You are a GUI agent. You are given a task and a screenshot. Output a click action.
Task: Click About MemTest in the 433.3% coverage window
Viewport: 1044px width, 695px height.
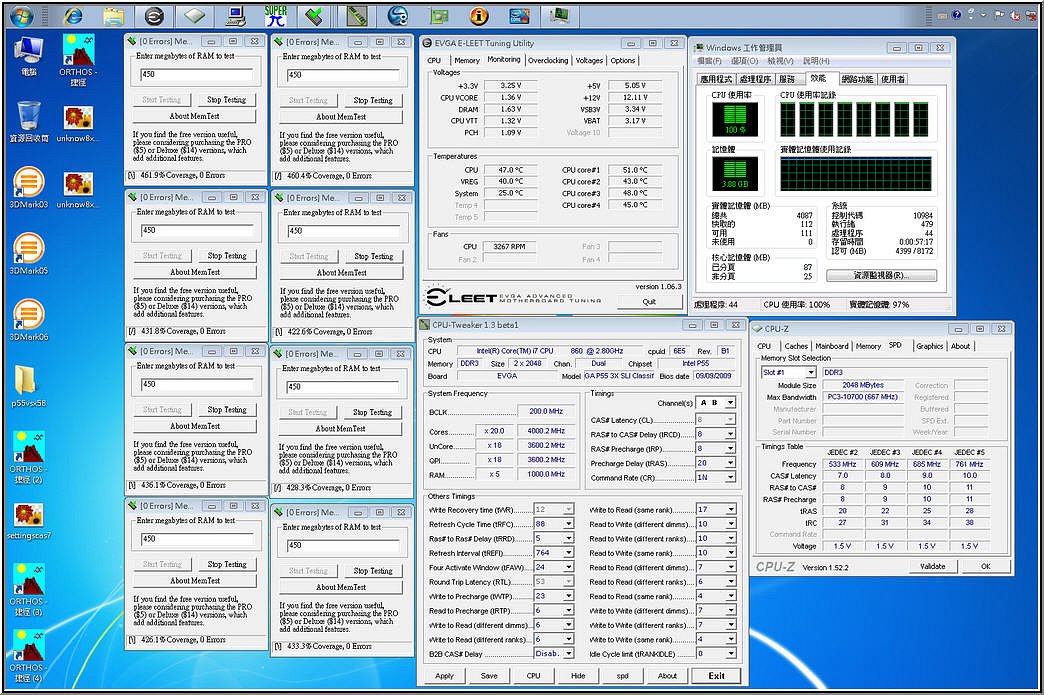click(x=341, y=587)
